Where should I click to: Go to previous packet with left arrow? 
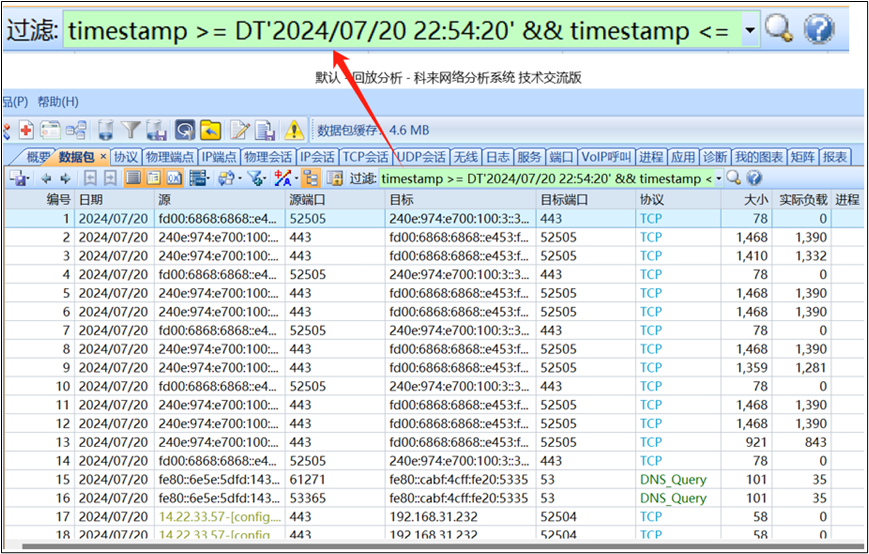click(46, 179)
